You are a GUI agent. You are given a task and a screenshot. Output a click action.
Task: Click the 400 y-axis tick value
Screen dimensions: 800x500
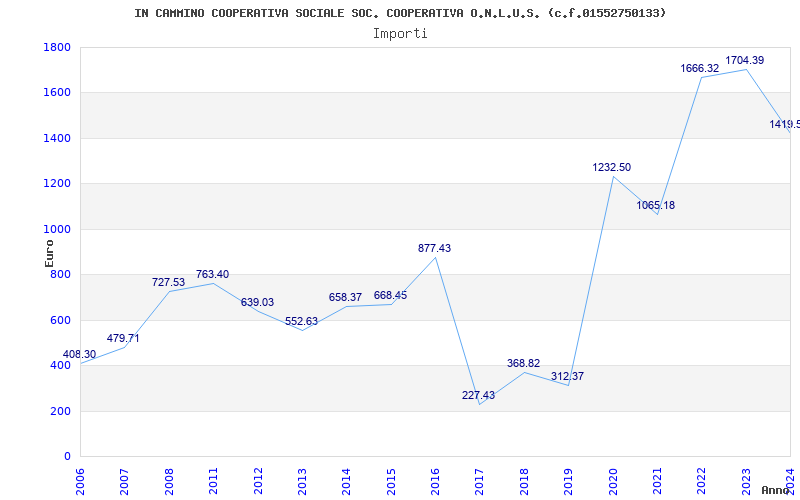pos(60,366)
